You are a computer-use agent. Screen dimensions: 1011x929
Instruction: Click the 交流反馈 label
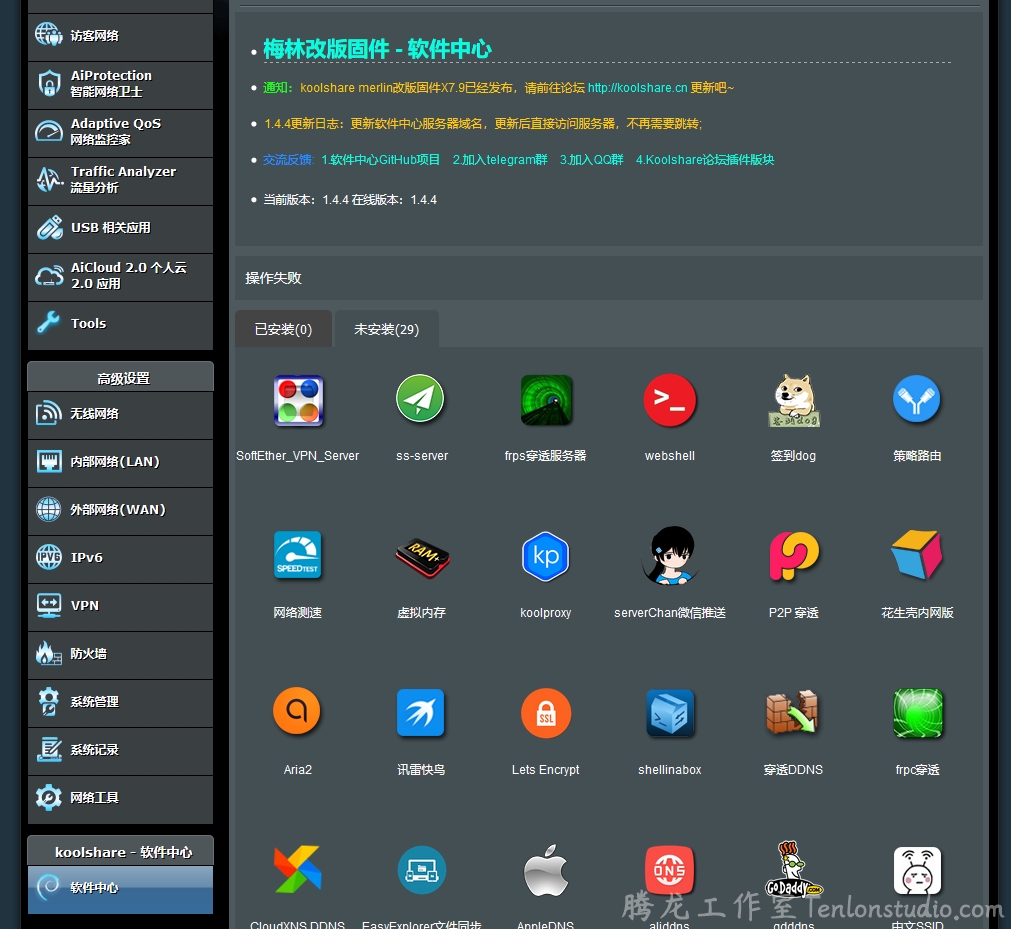coord(288,160)
